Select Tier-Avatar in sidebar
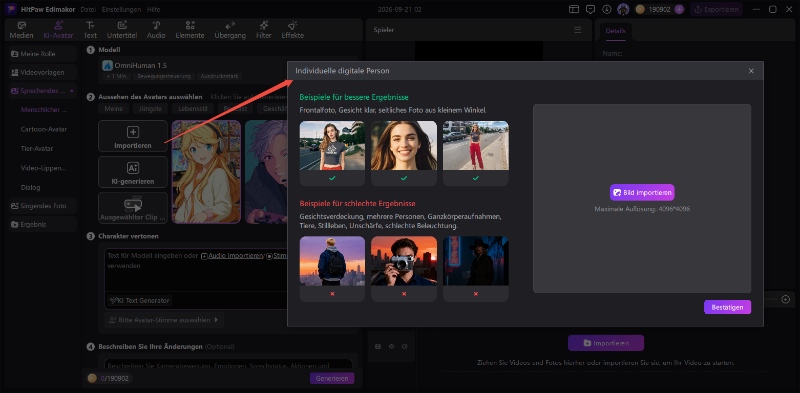The height and width of the screenshot is (393, 800). [x=37, y=149]
